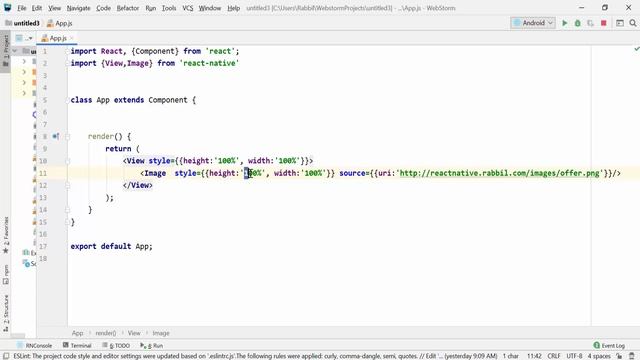Viewport: 640px width, 360px height.
Task: Collapse the View element fold on line 10
Action: point(67,161)
